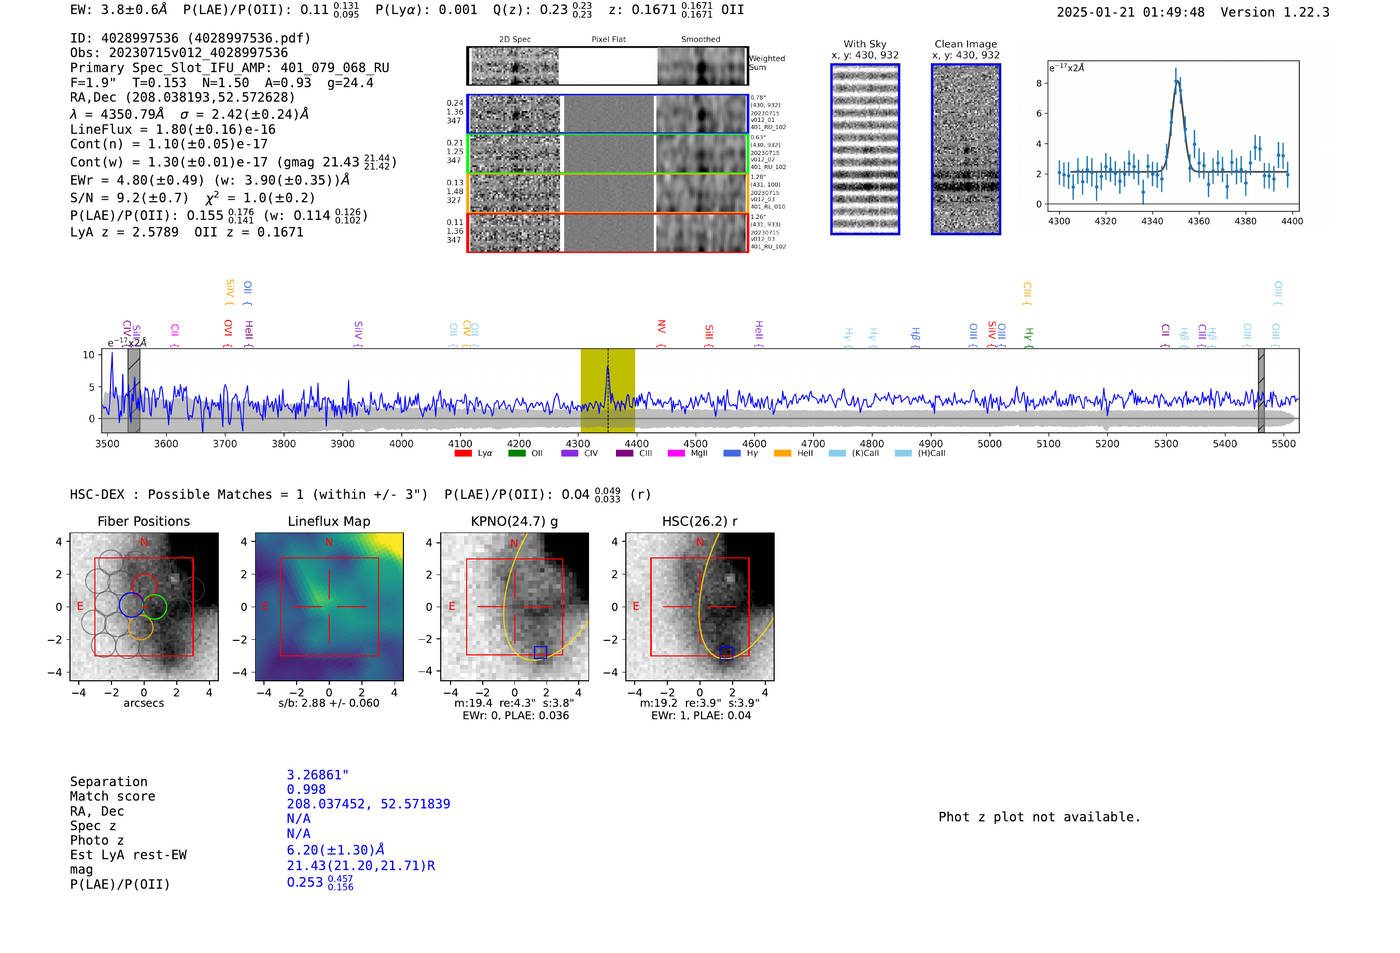Click the blue catalog match square in HSC image

click(726, 652)
